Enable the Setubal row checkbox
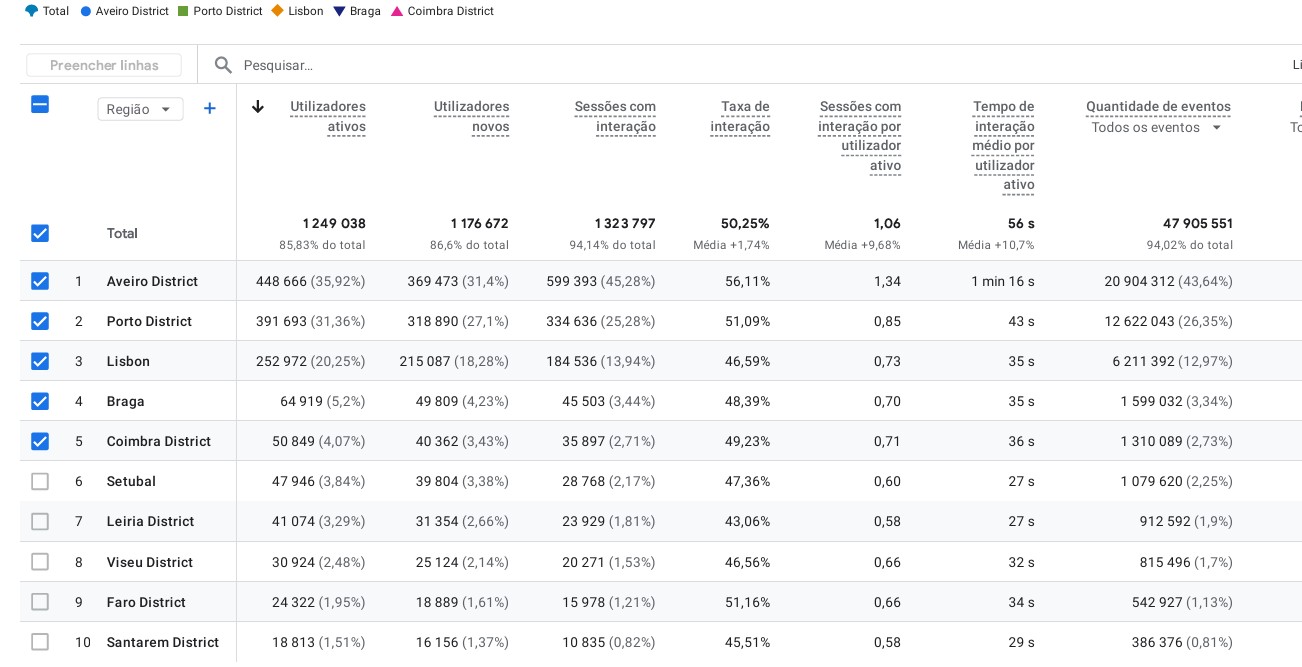The image size is (1302, 667). (x=40, y=481)
